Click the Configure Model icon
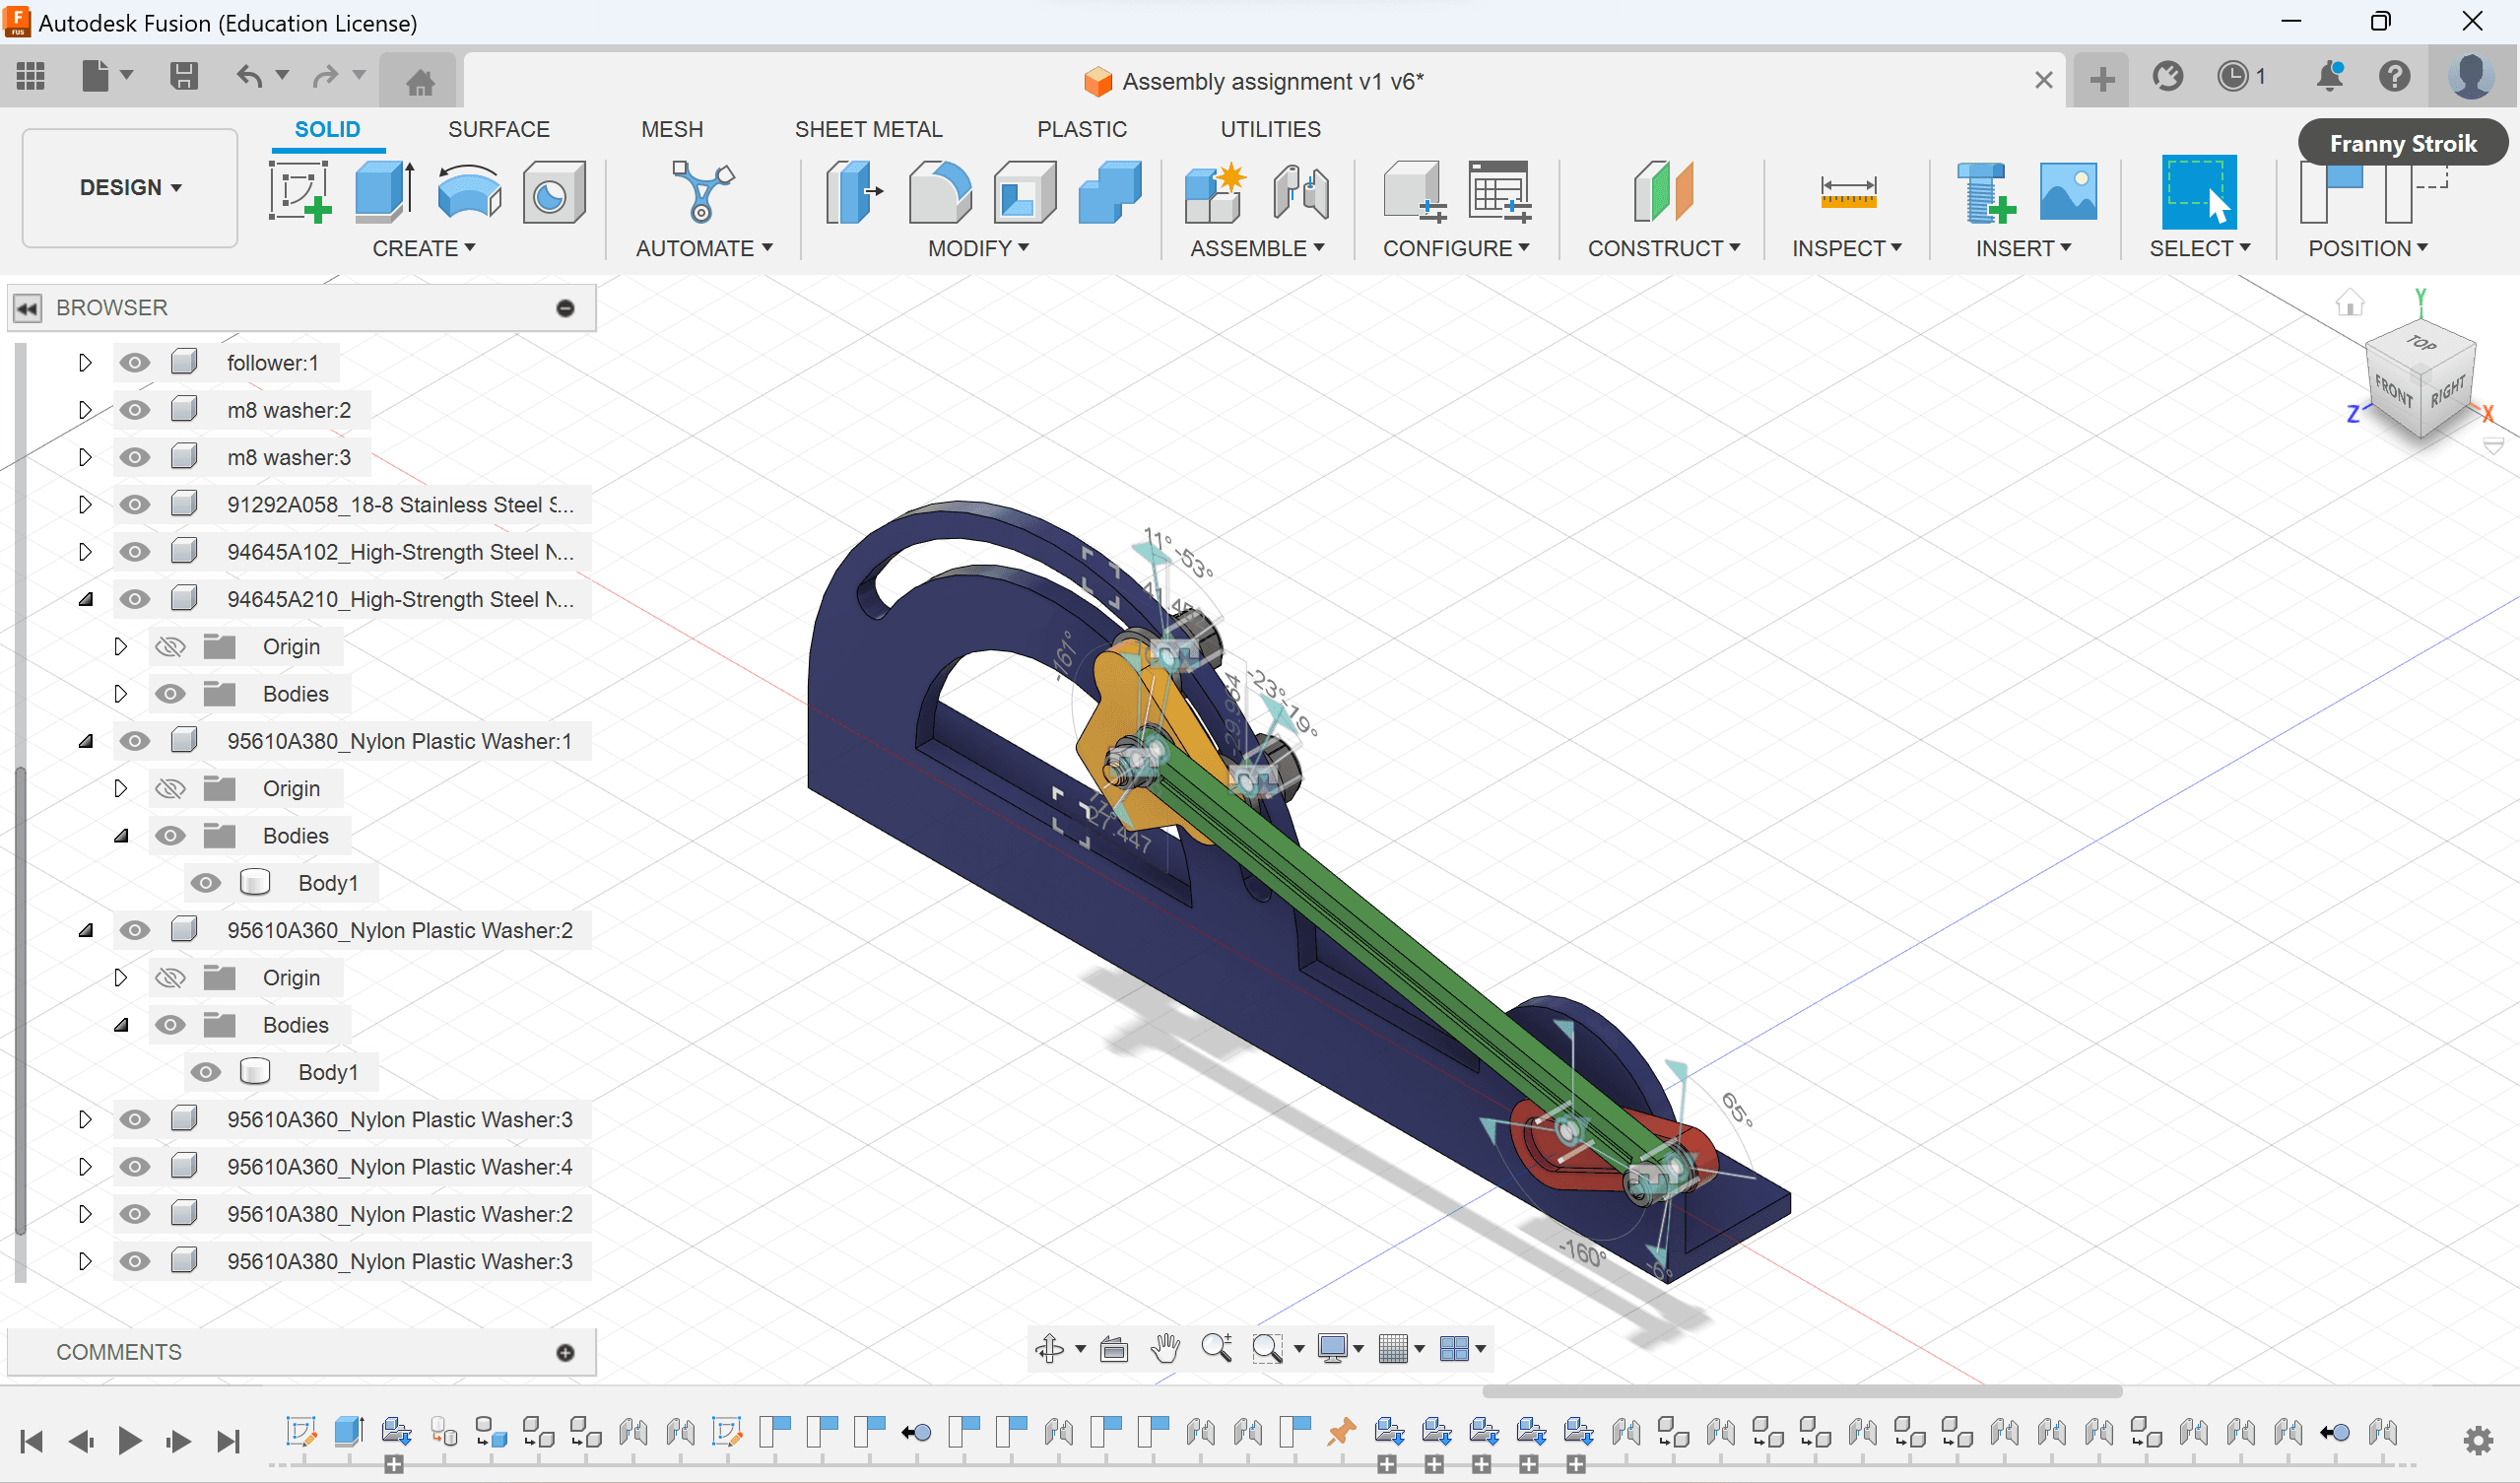This screenshot has height=1483, width=2520. pyautogui.click(x=1414, y=191)
